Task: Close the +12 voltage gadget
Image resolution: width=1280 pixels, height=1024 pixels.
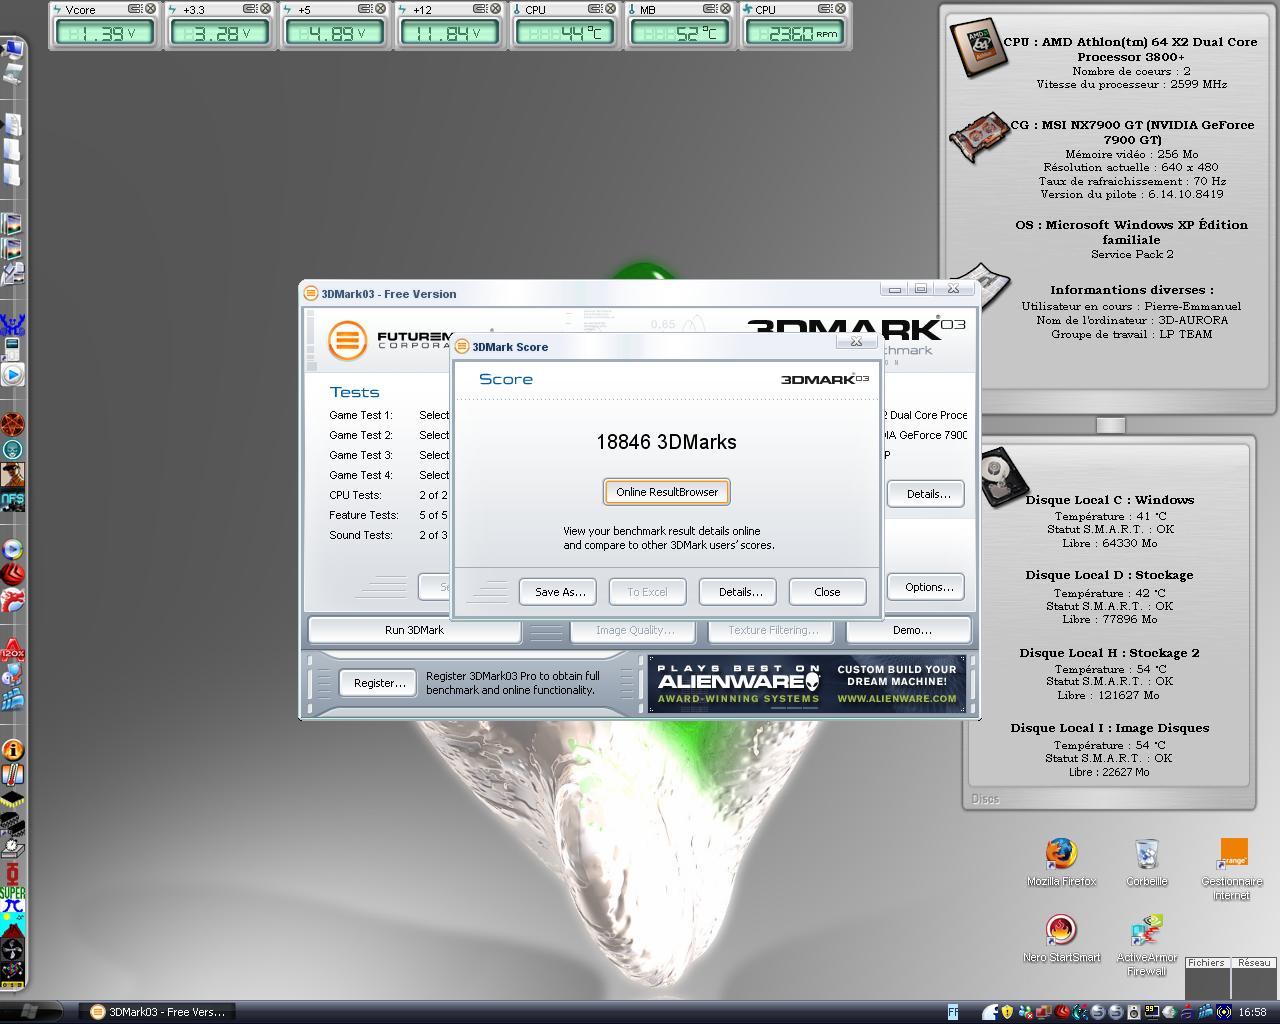Action: pyautogui.click(x=495, y=9)
